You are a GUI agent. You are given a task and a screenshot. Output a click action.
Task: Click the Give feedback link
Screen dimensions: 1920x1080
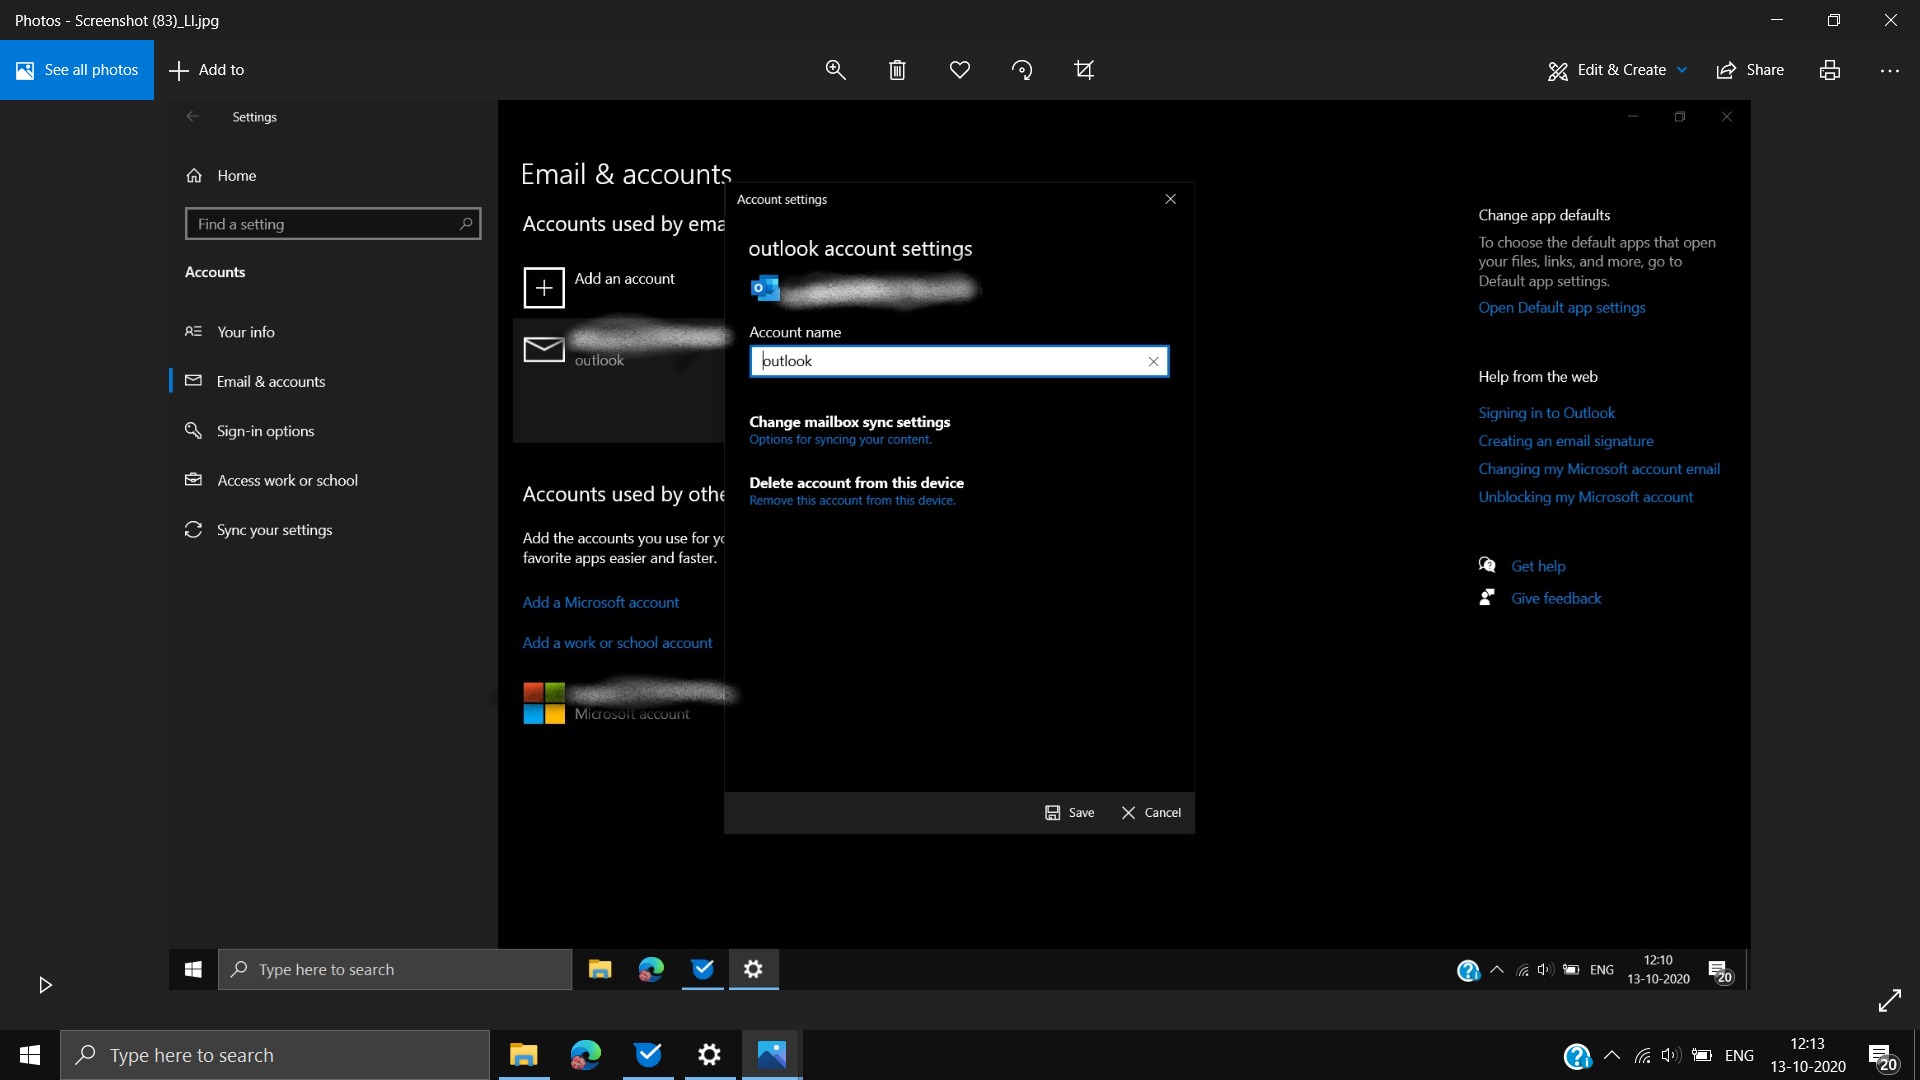[1556, 598]
